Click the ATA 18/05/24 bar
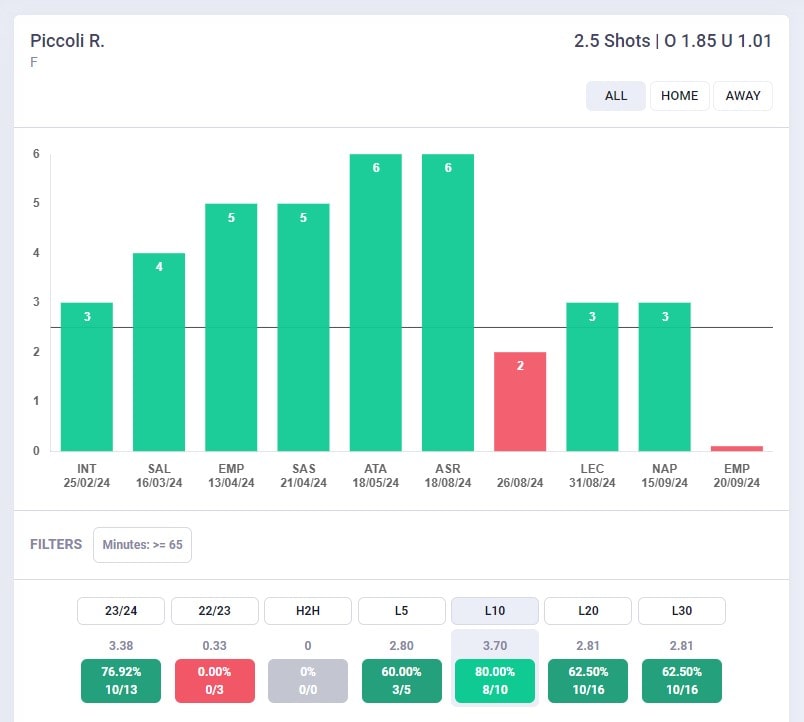Image resolution: width=804 pixels, height=722 pixels. click(376, 303)
